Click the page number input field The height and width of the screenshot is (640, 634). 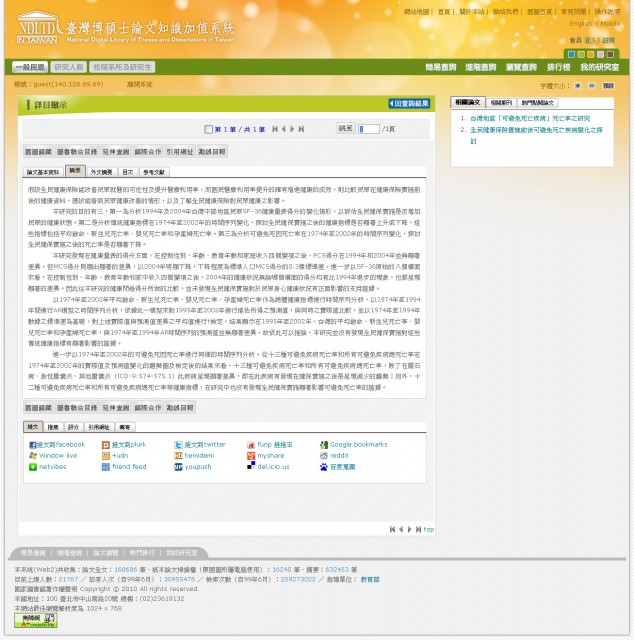point(369,129)
